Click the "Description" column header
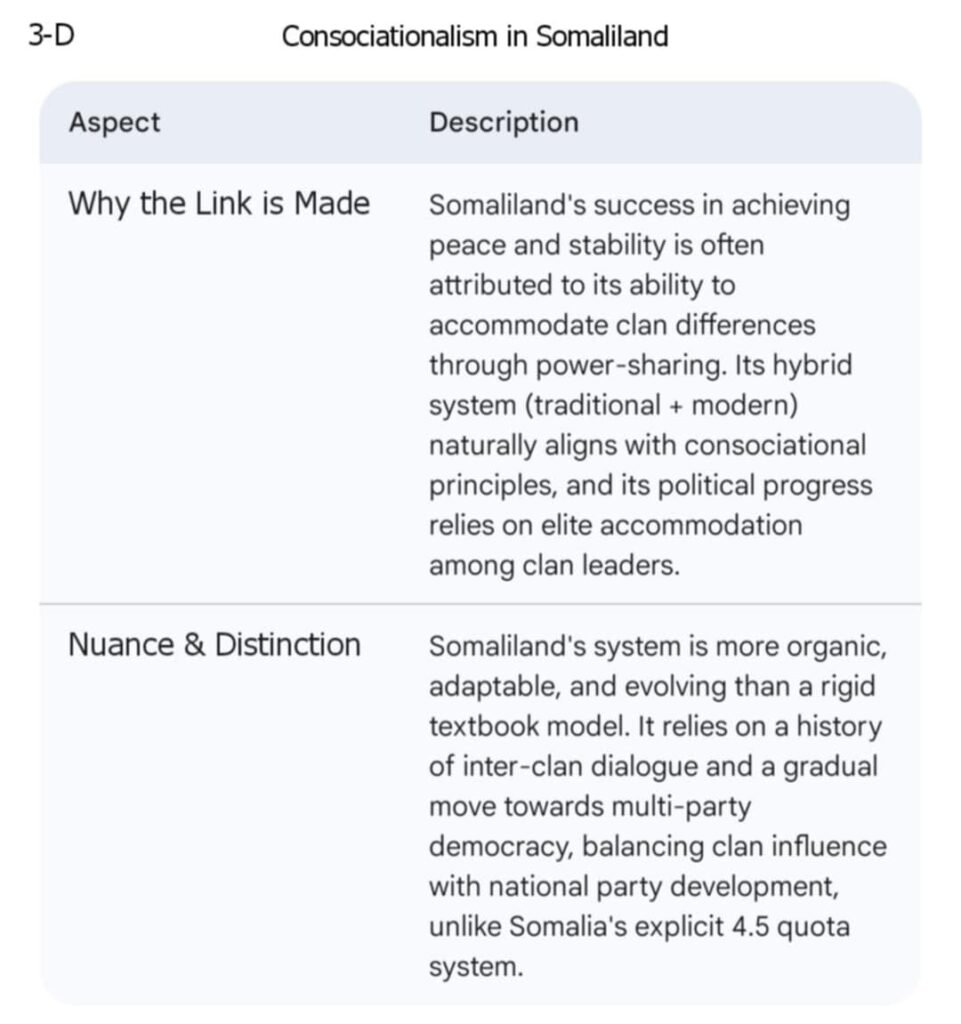Screen dimensions: 961x1024 coord(503,123)
